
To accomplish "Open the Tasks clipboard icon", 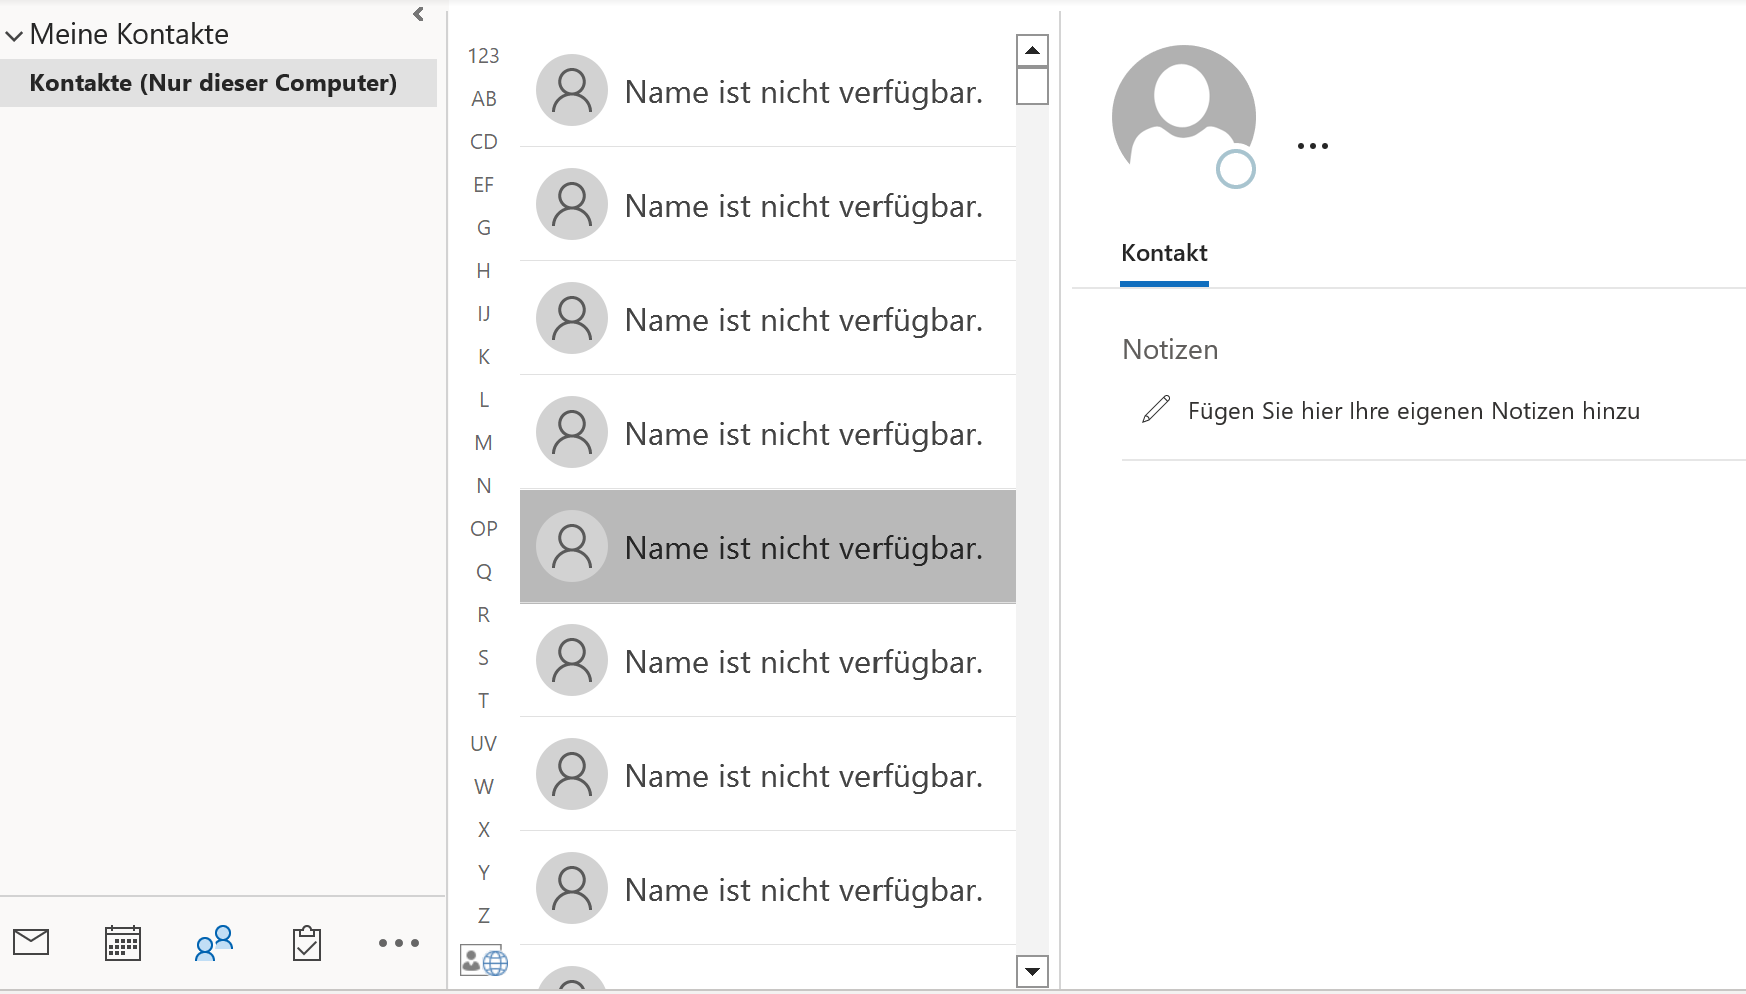I will coord(307,943).
